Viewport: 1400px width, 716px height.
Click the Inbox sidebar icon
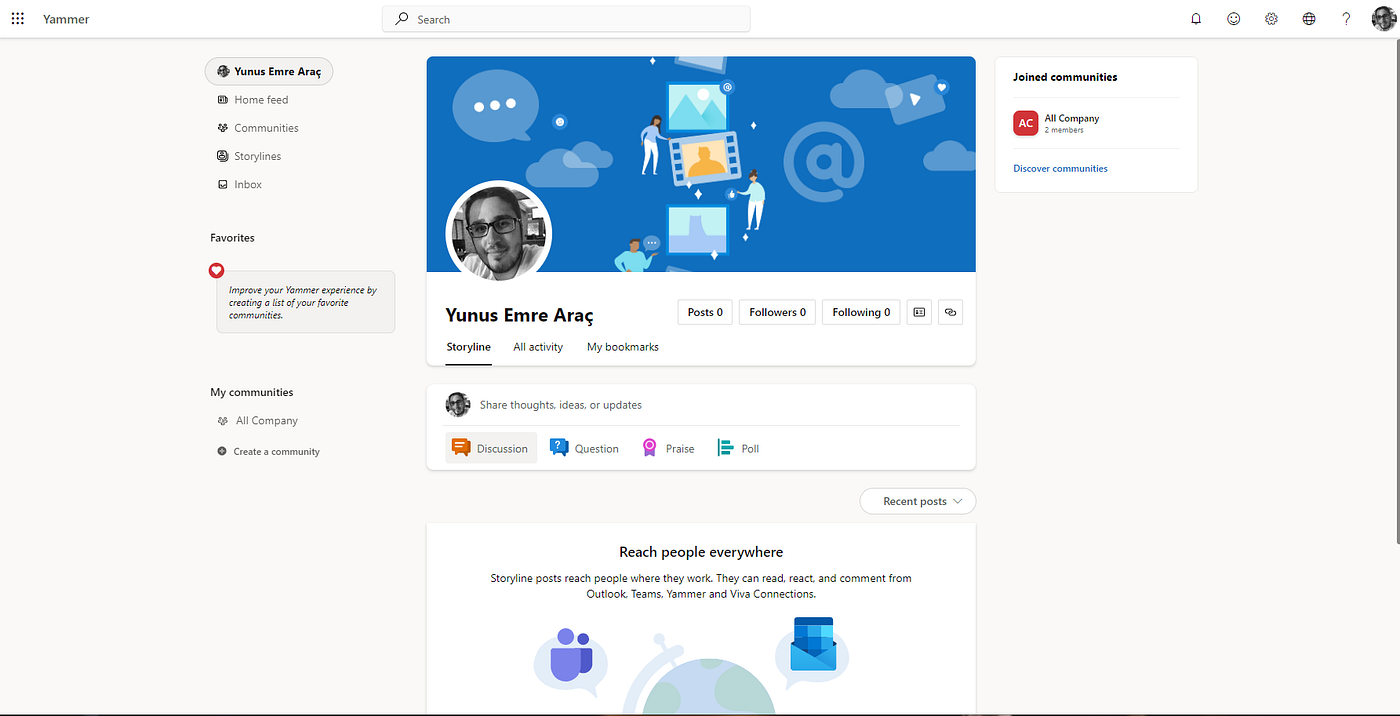[223, 184]
